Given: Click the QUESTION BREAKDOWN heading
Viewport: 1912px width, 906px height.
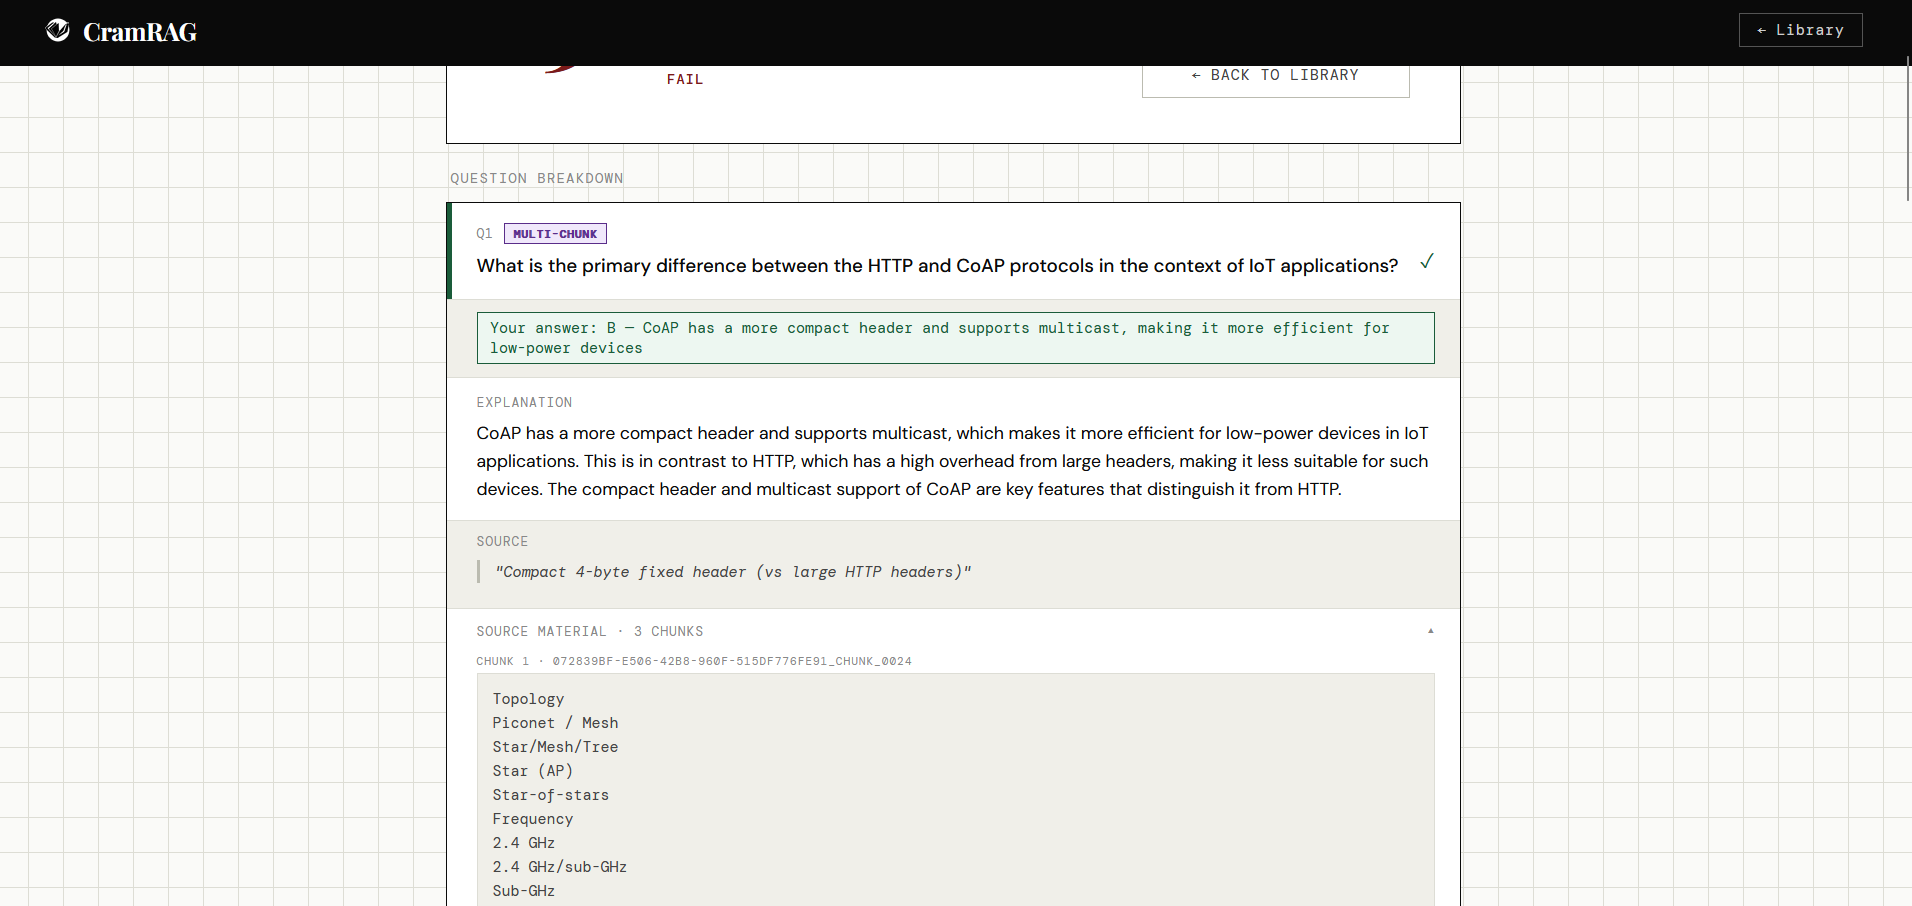Looking at the screenshot, I should coord(537,179).
